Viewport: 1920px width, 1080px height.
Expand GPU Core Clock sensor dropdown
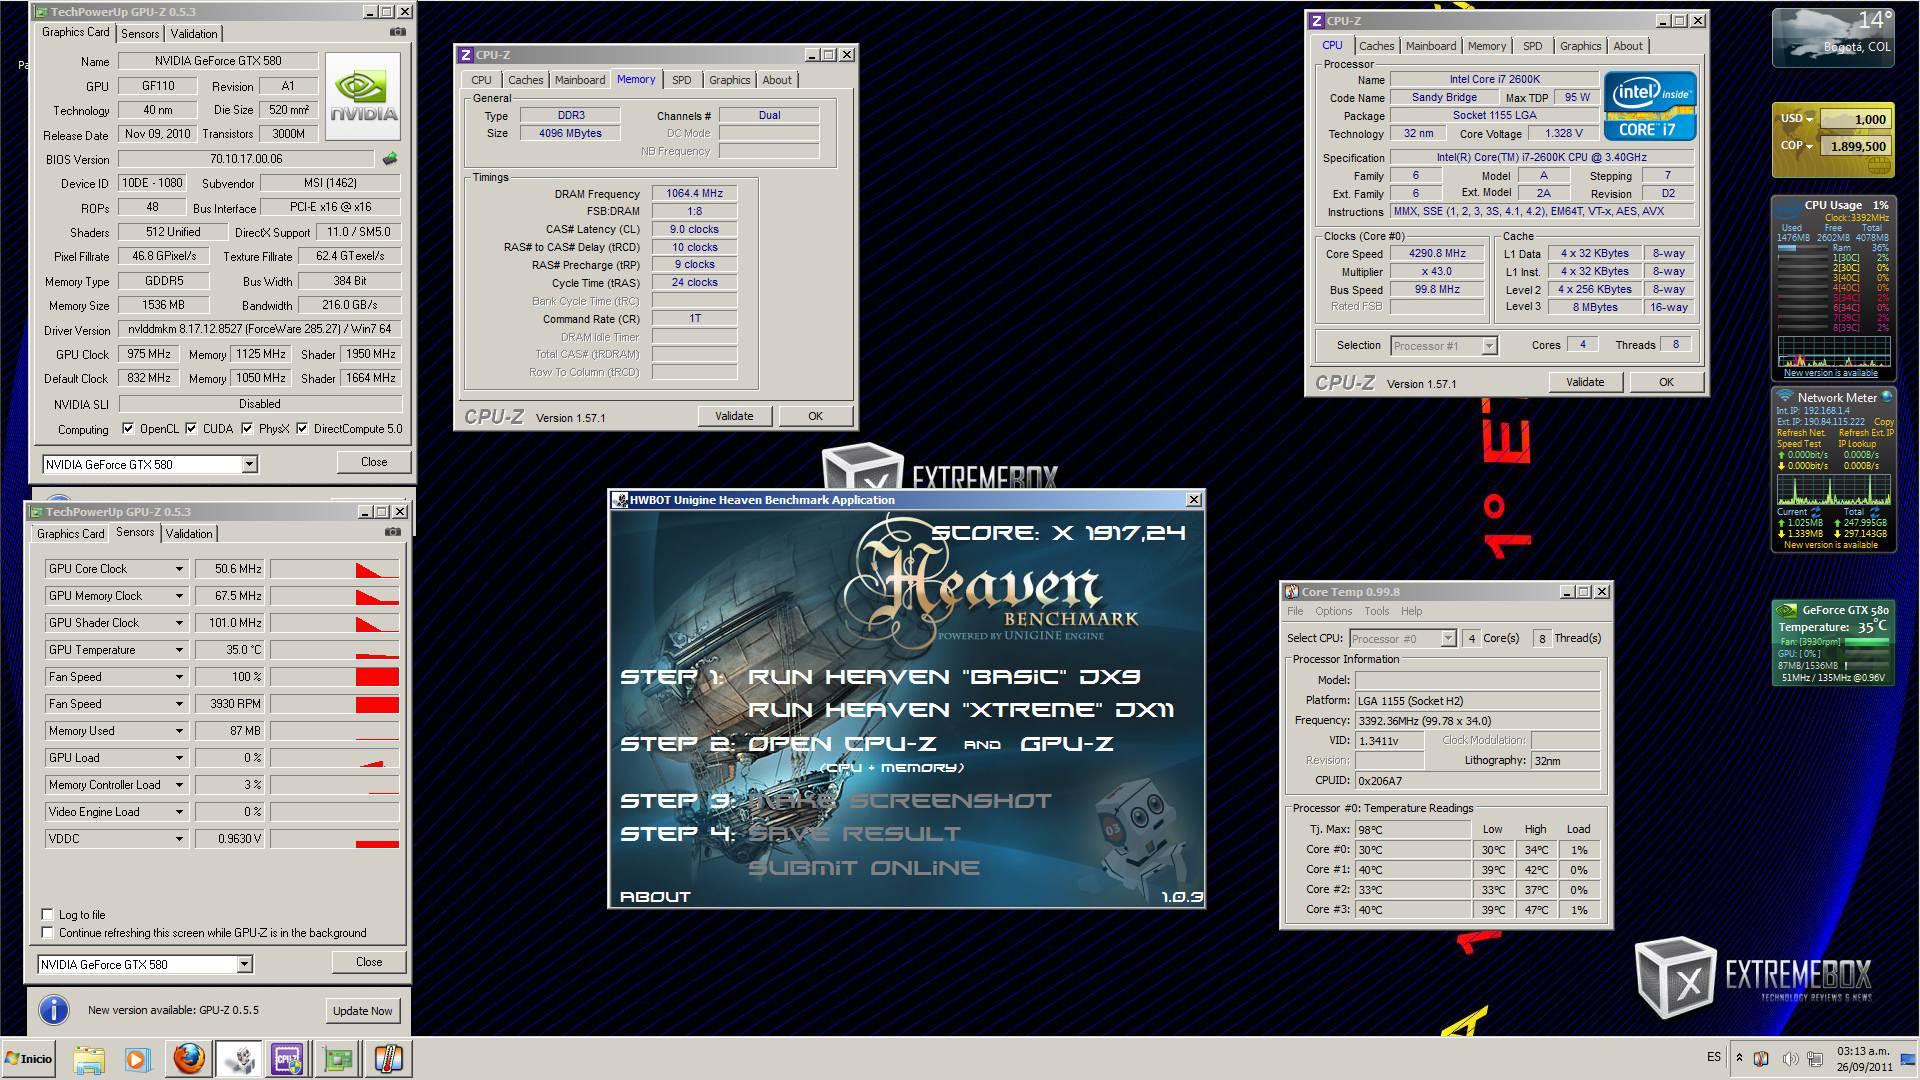pos(179,569)
